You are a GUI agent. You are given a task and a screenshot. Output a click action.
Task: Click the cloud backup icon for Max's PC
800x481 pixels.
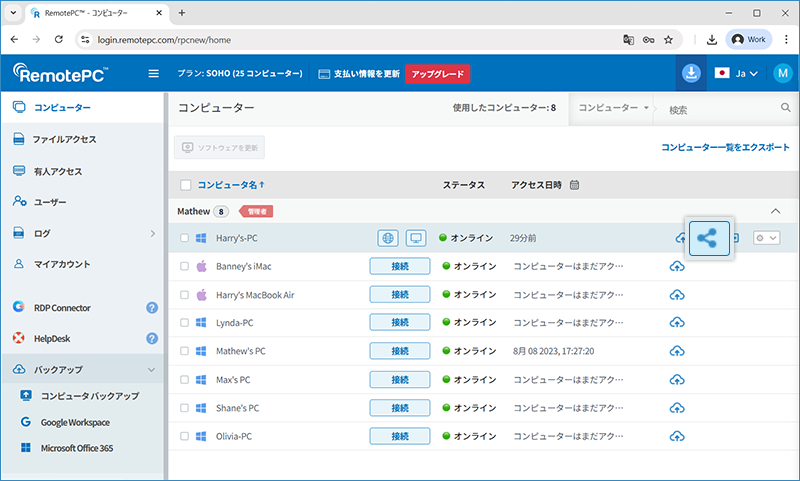(x=677, y=379)
